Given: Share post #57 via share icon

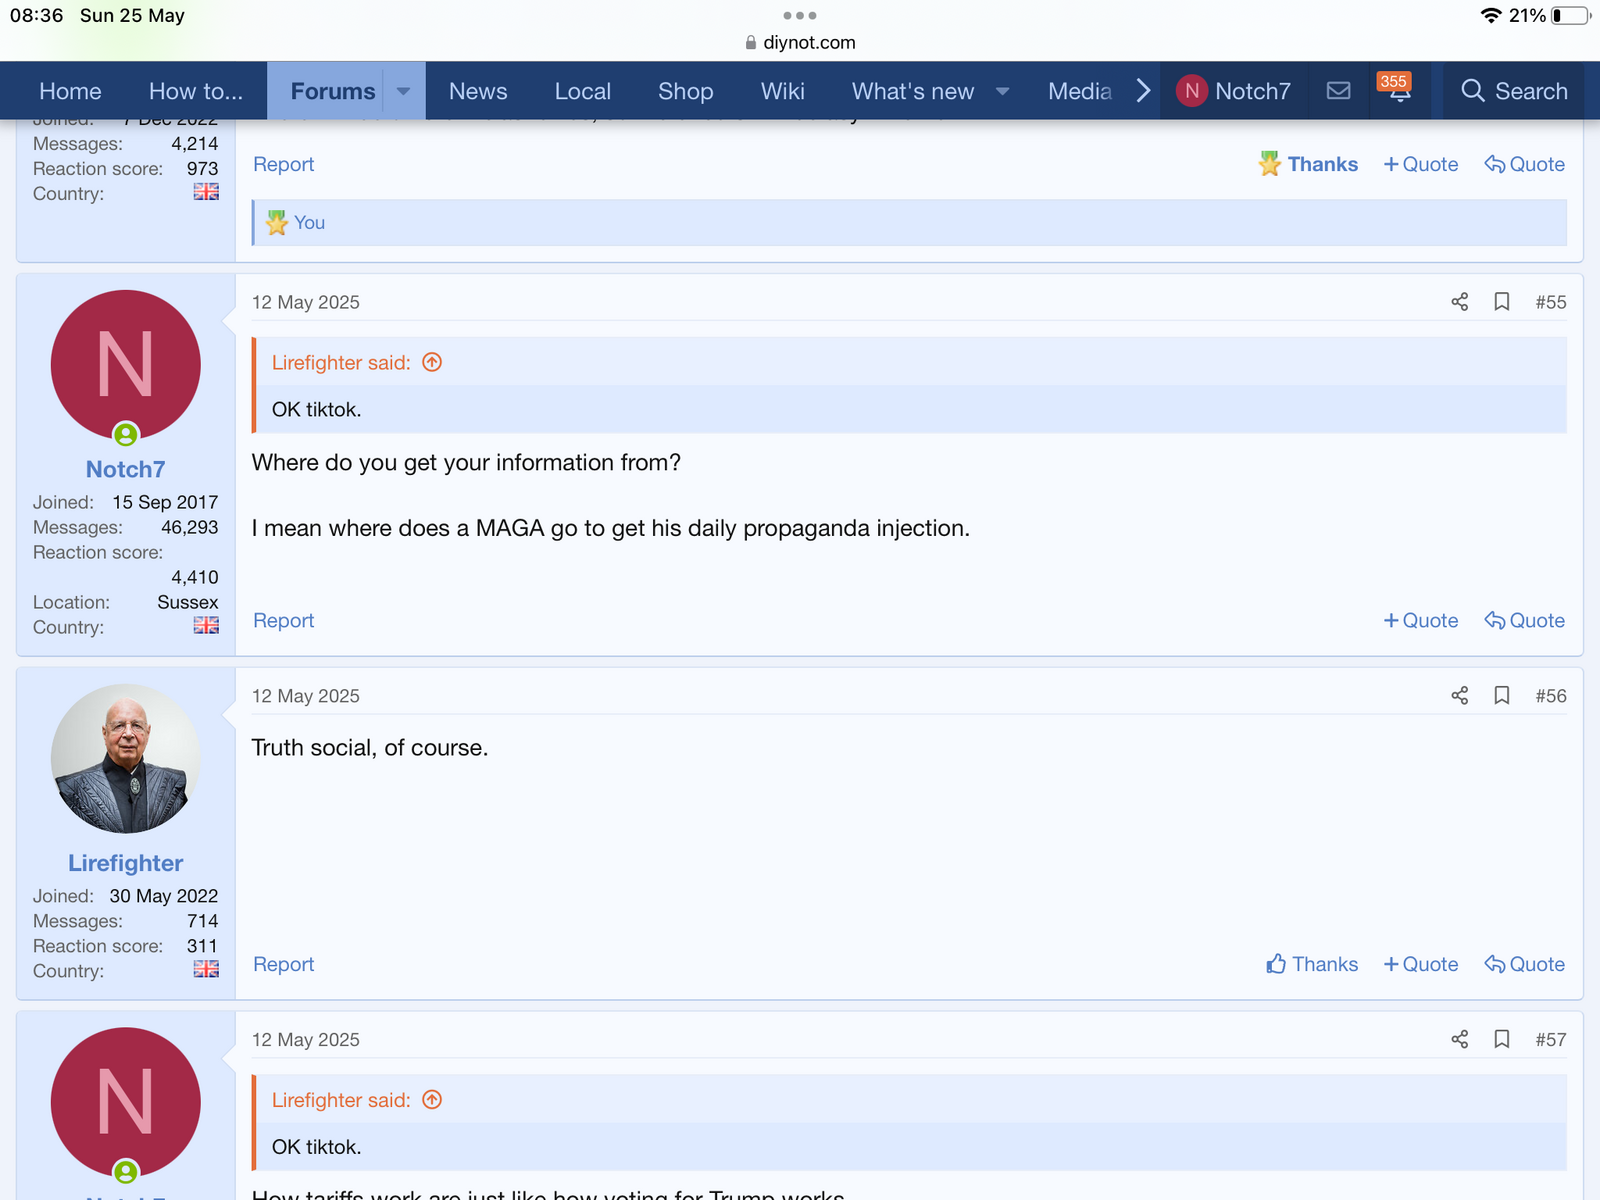Looking at the screenshot, I should pyautogui.click(x=1459, y=1040).
